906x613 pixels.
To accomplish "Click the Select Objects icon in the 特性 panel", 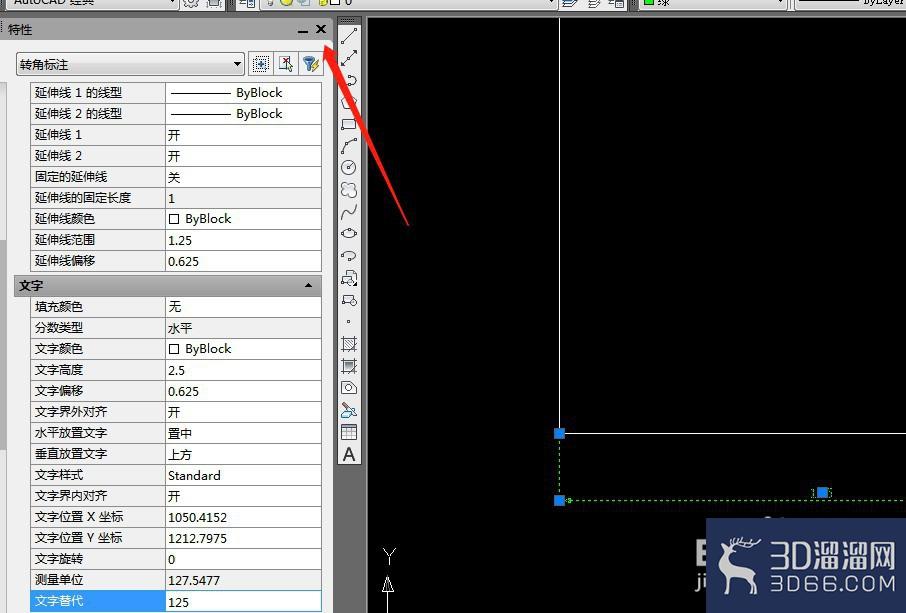I will pos(285,64).
